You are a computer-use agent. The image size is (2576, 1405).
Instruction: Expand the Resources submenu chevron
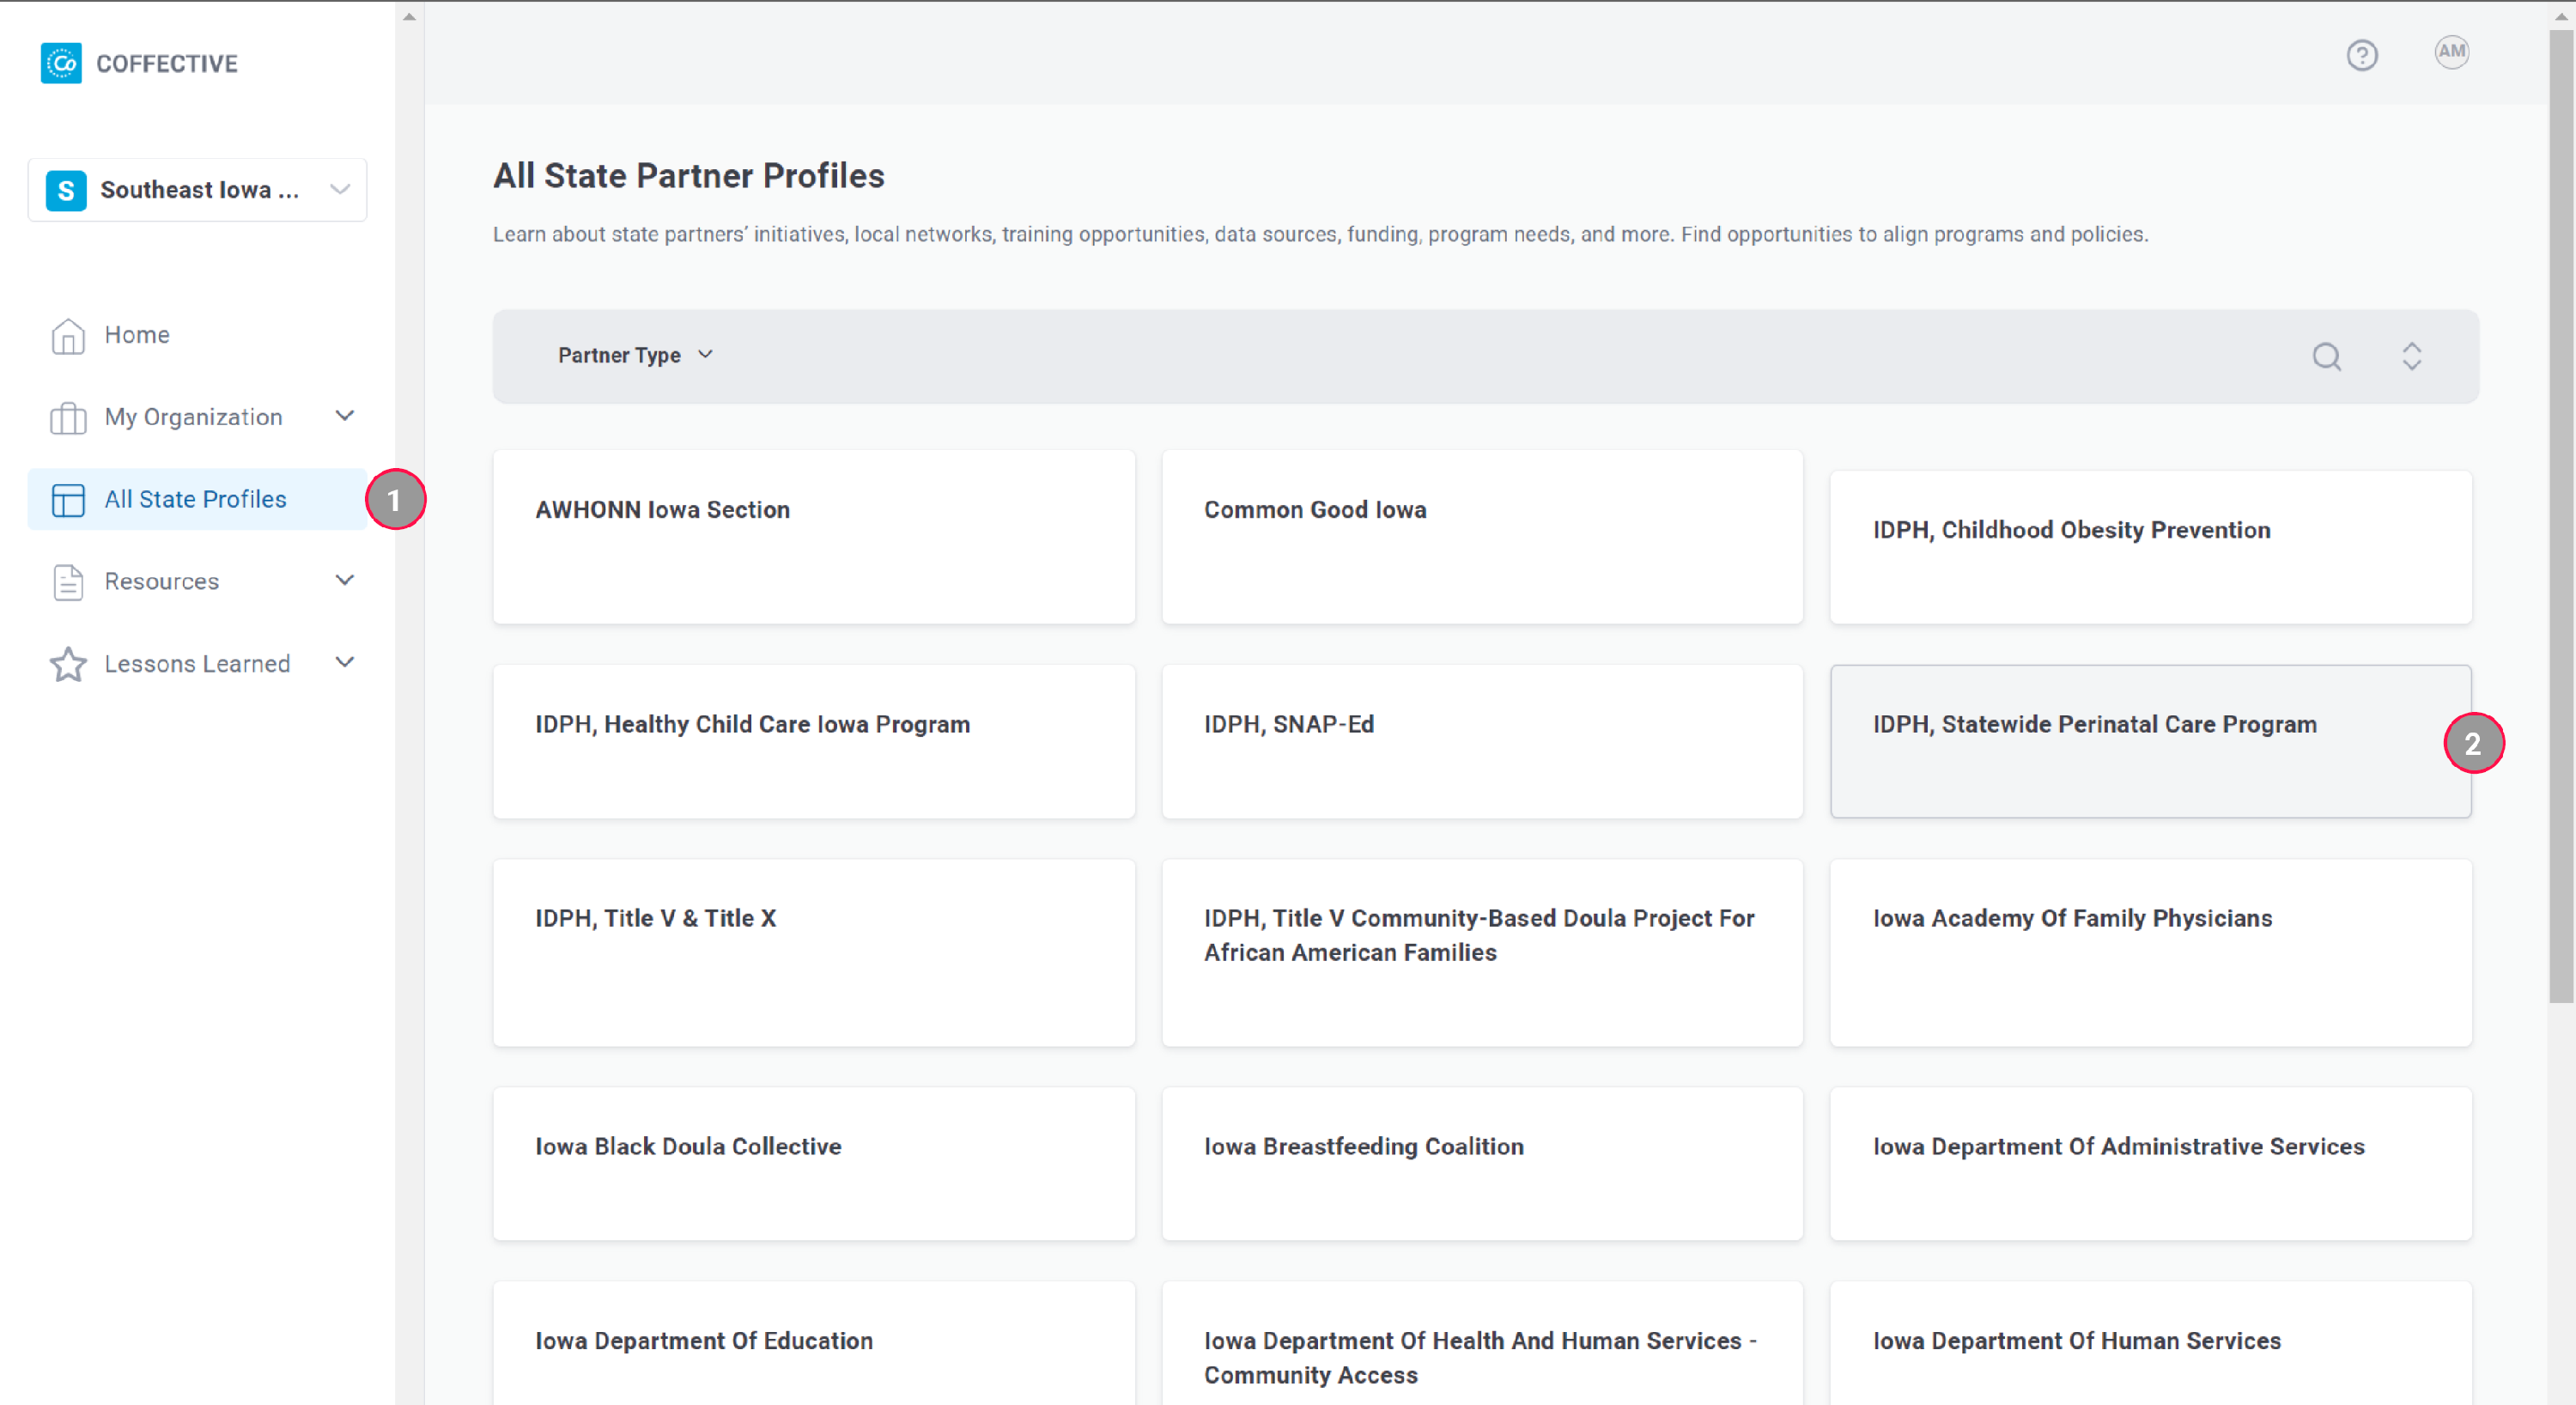pos(345,580)
